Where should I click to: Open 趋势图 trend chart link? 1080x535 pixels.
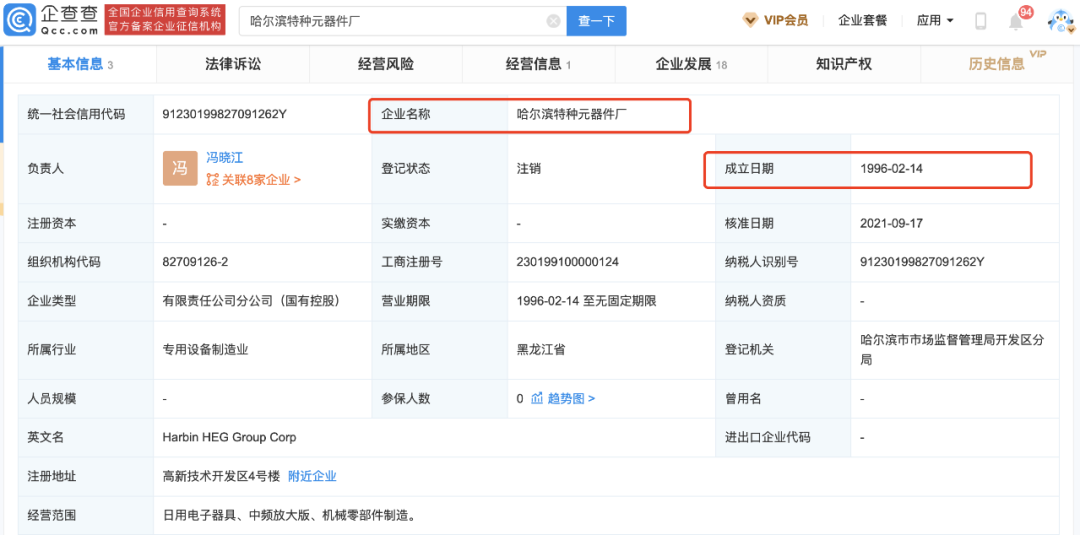tap(571, 399)
